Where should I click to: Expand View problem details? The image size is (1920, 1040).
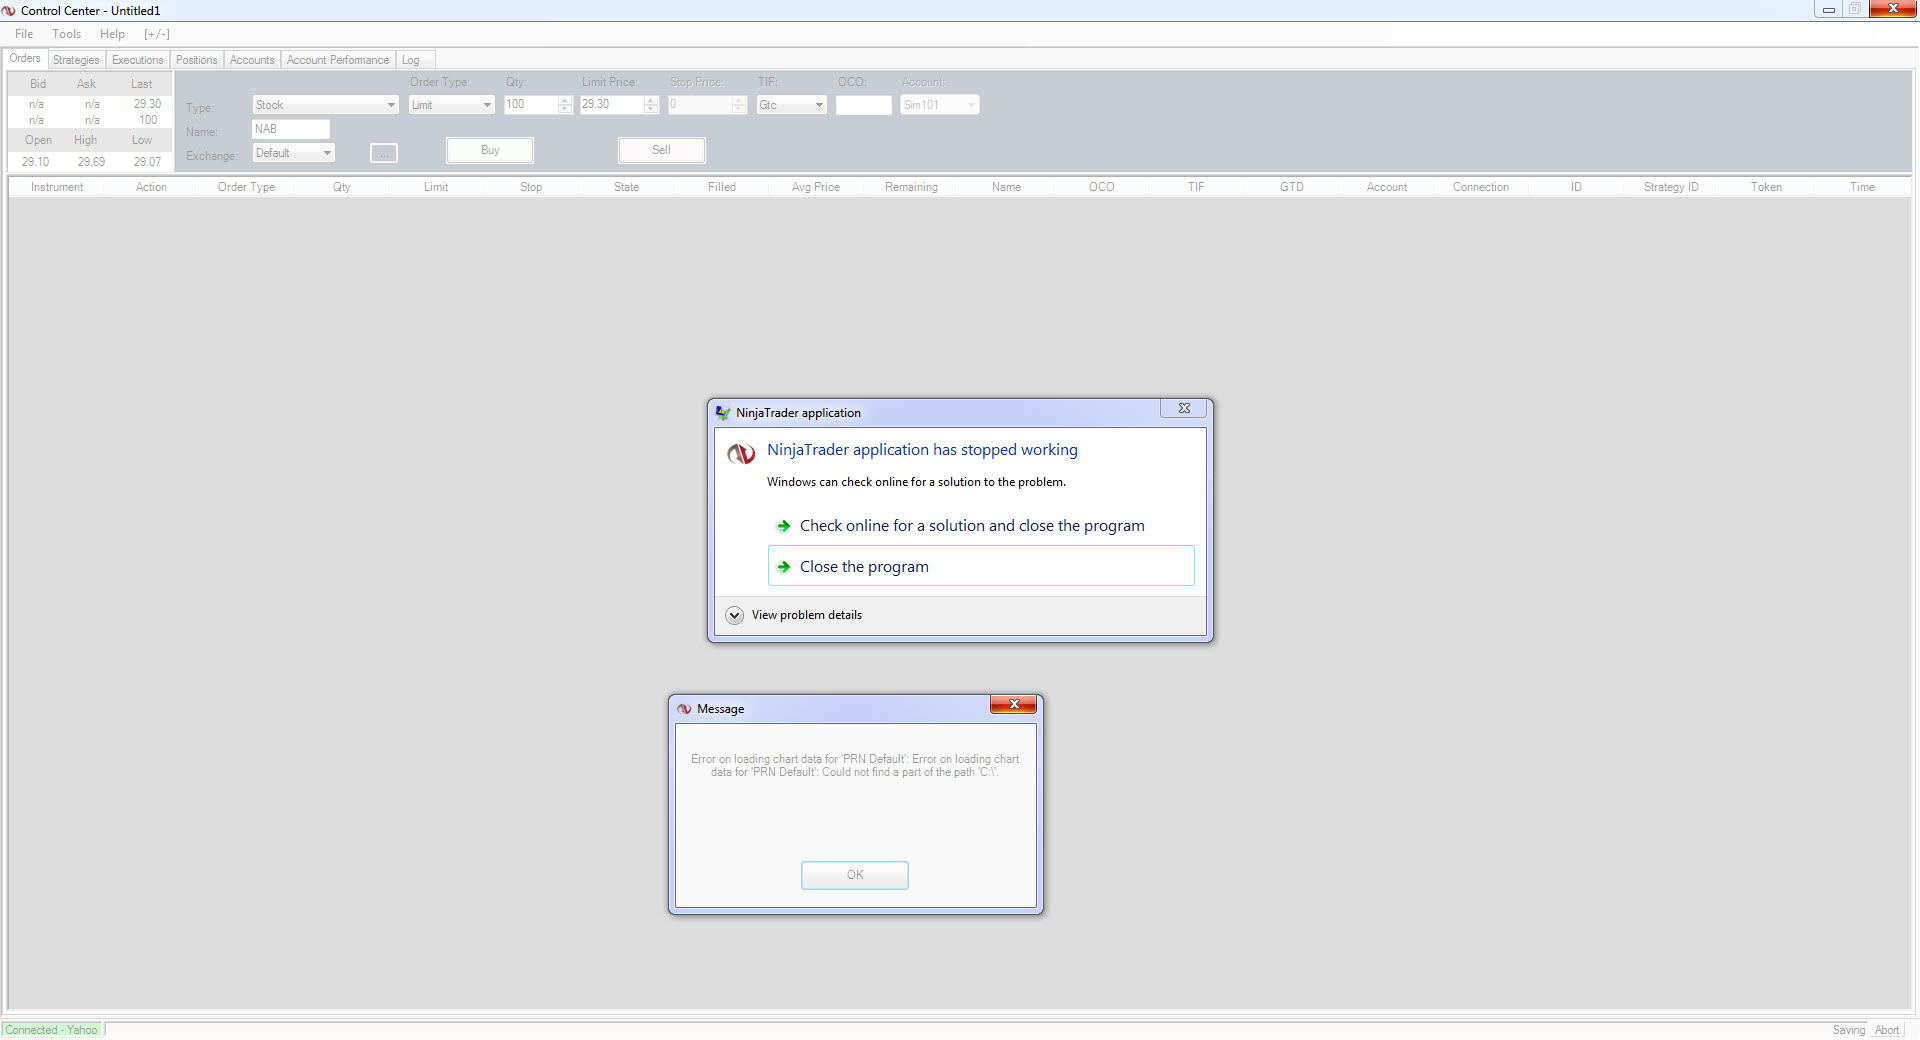point(794,615)
